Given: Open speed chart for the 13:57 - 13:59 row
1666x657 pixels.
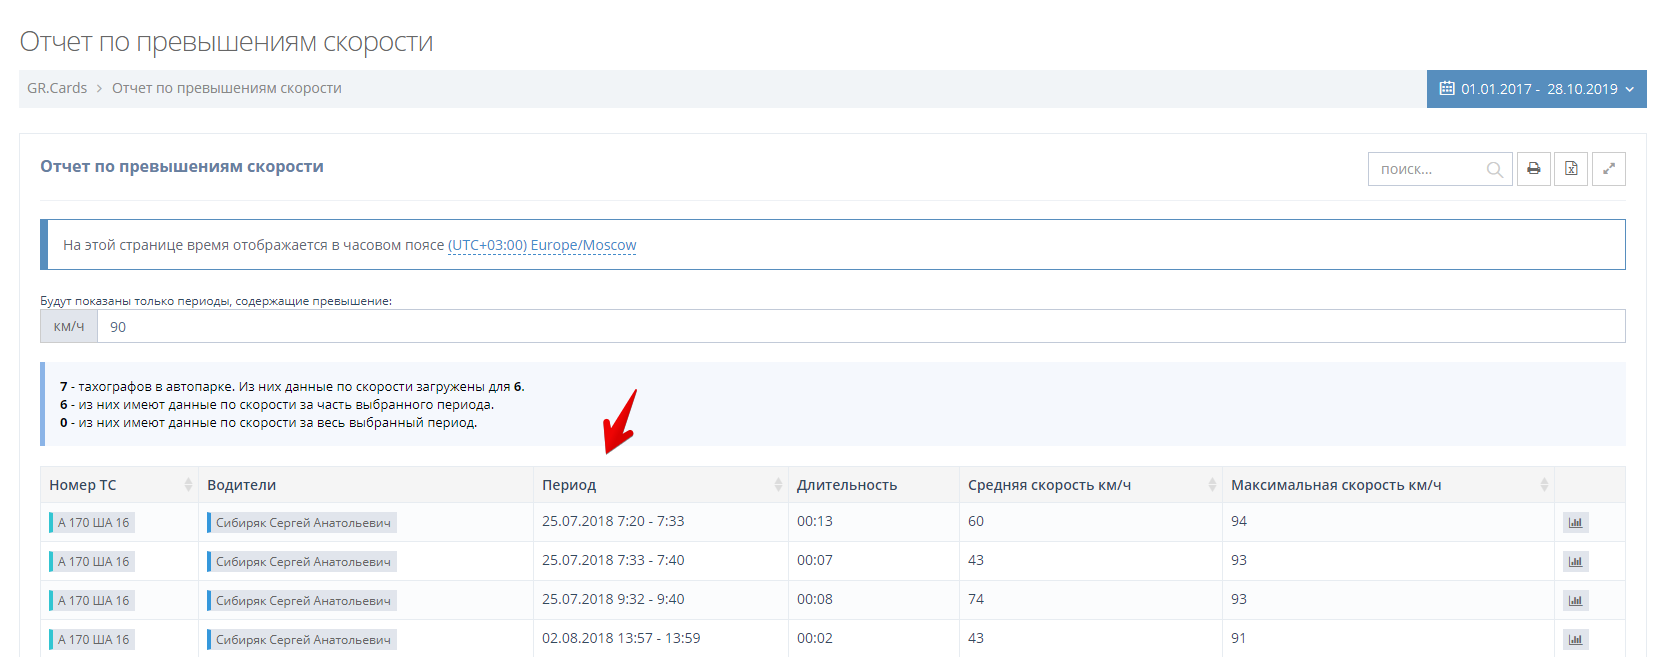Looking at the screenshot, I should (x=1575, y=640).
